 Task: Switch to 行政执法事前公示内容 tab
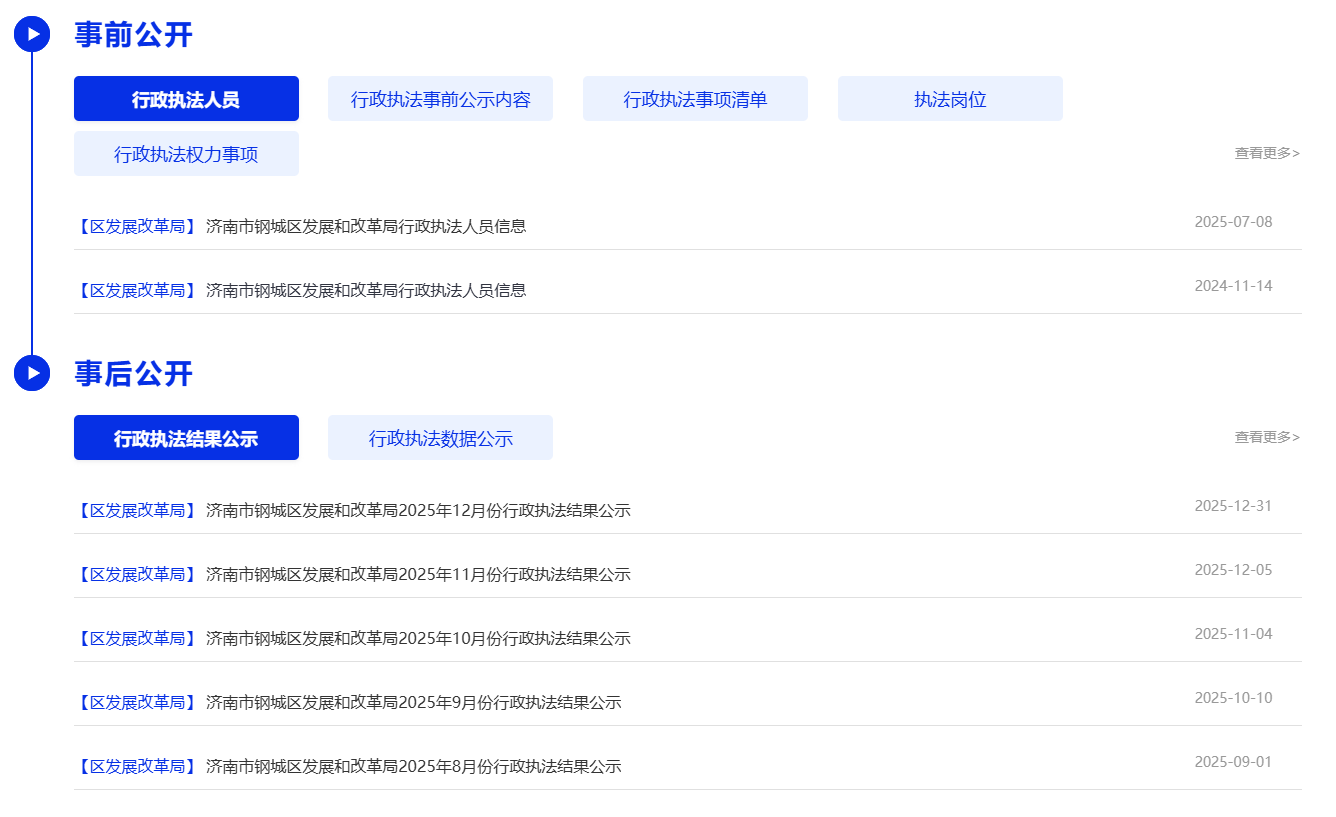(x=440, y=99)
